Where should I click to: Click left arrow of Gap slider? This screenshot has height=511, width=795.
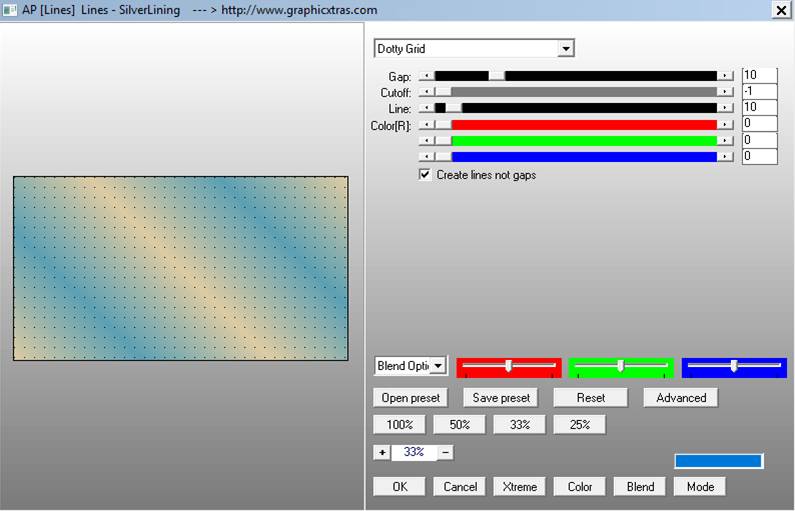coord(427,76)
